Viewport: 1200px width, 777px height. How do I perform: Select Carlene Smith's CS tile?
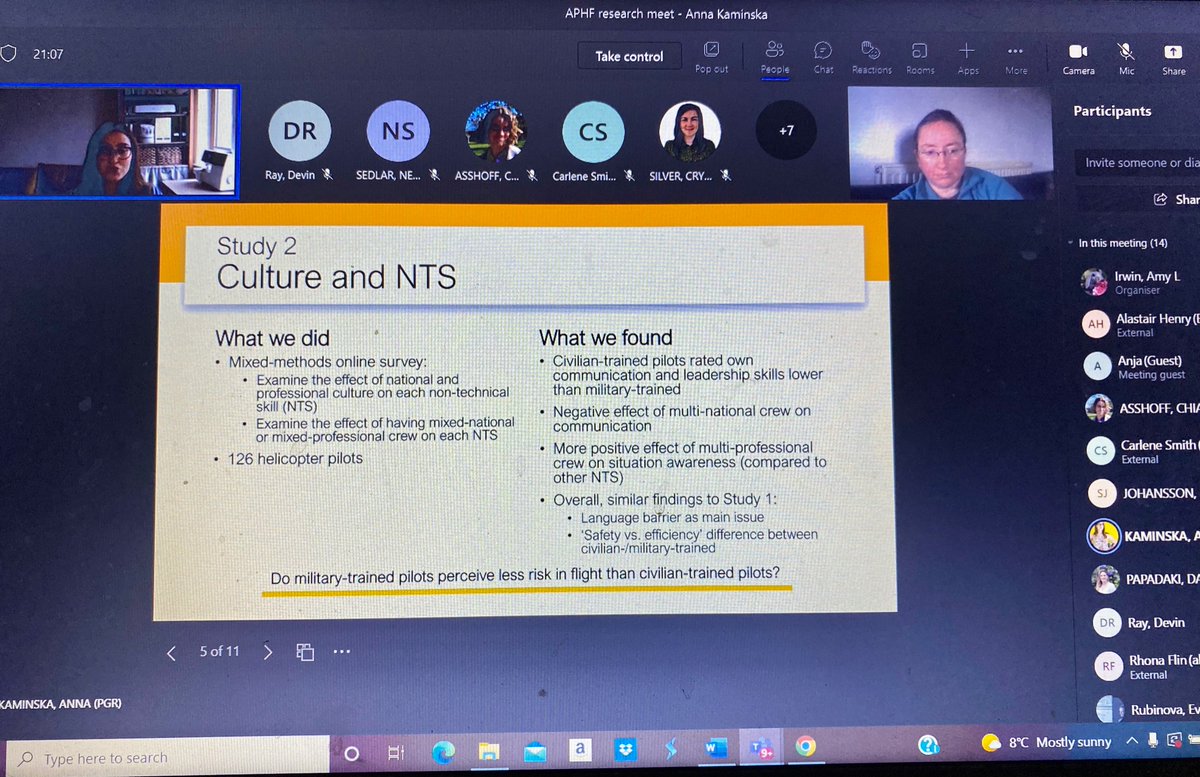pos(593,132)
